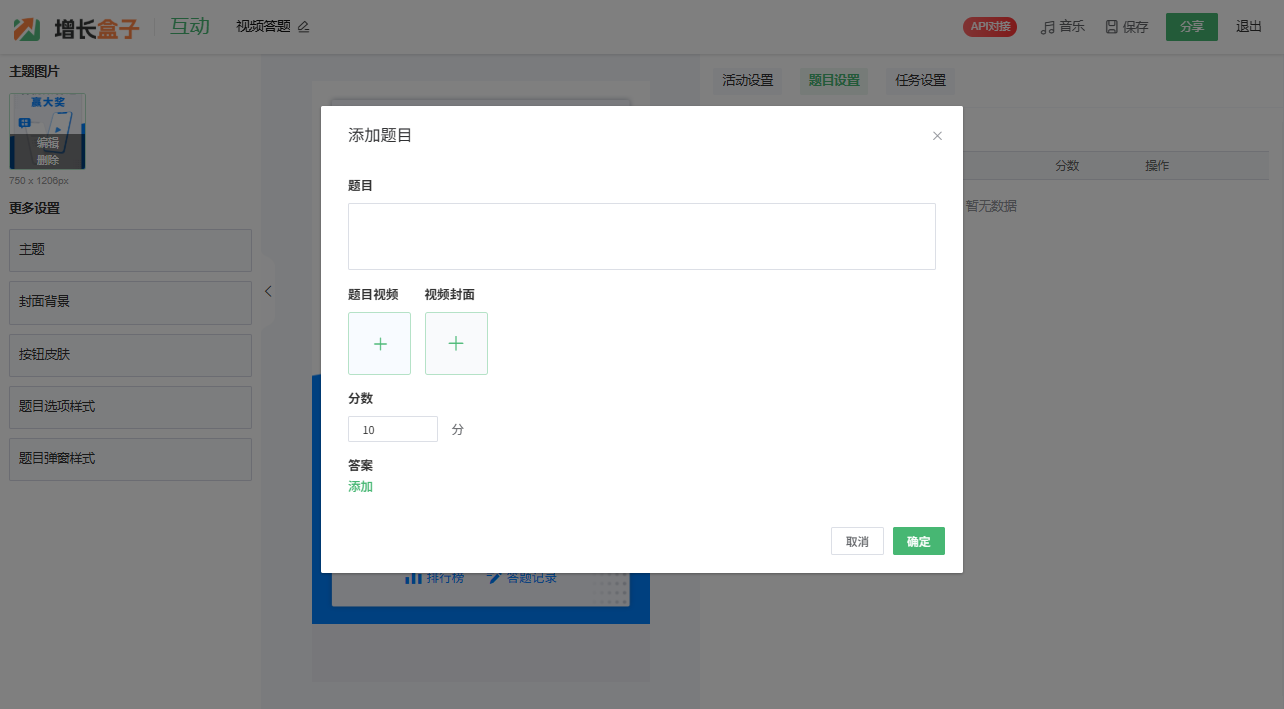Expand the 主题 settings section
Viewport: 1284px width, 709px height.
point(130,250)
